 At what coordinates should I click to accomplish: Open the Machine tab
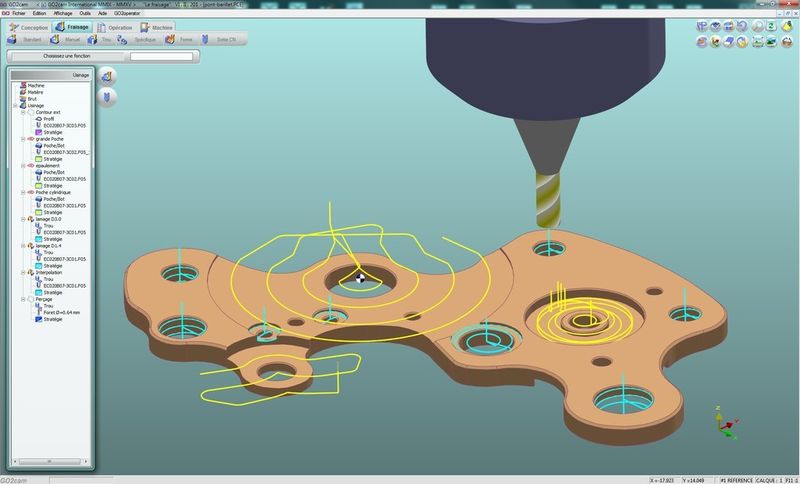tap(157, 27)
